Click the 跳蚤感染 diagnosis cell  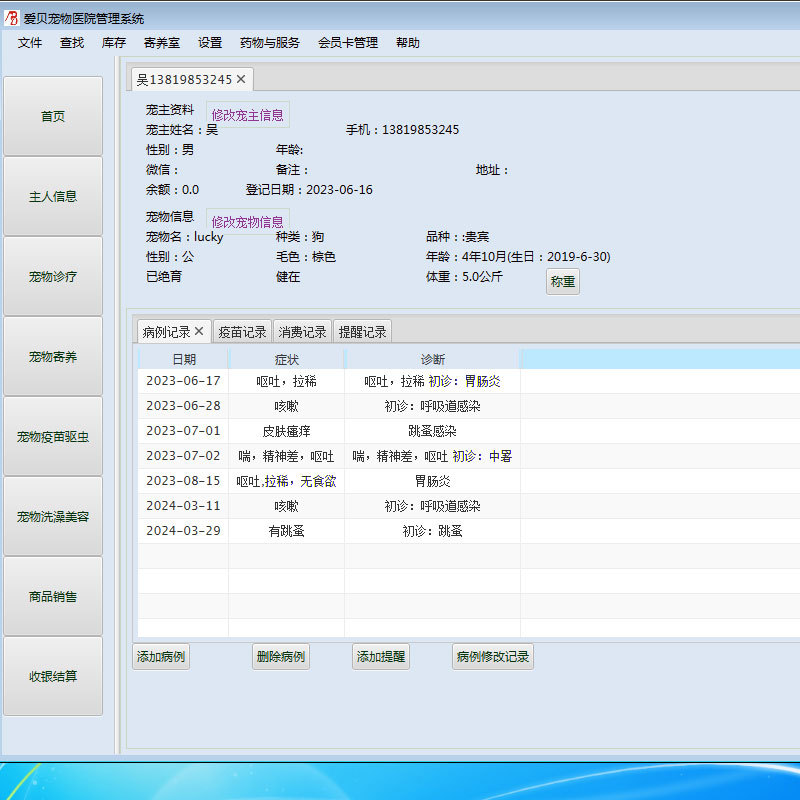click(433, 431)
